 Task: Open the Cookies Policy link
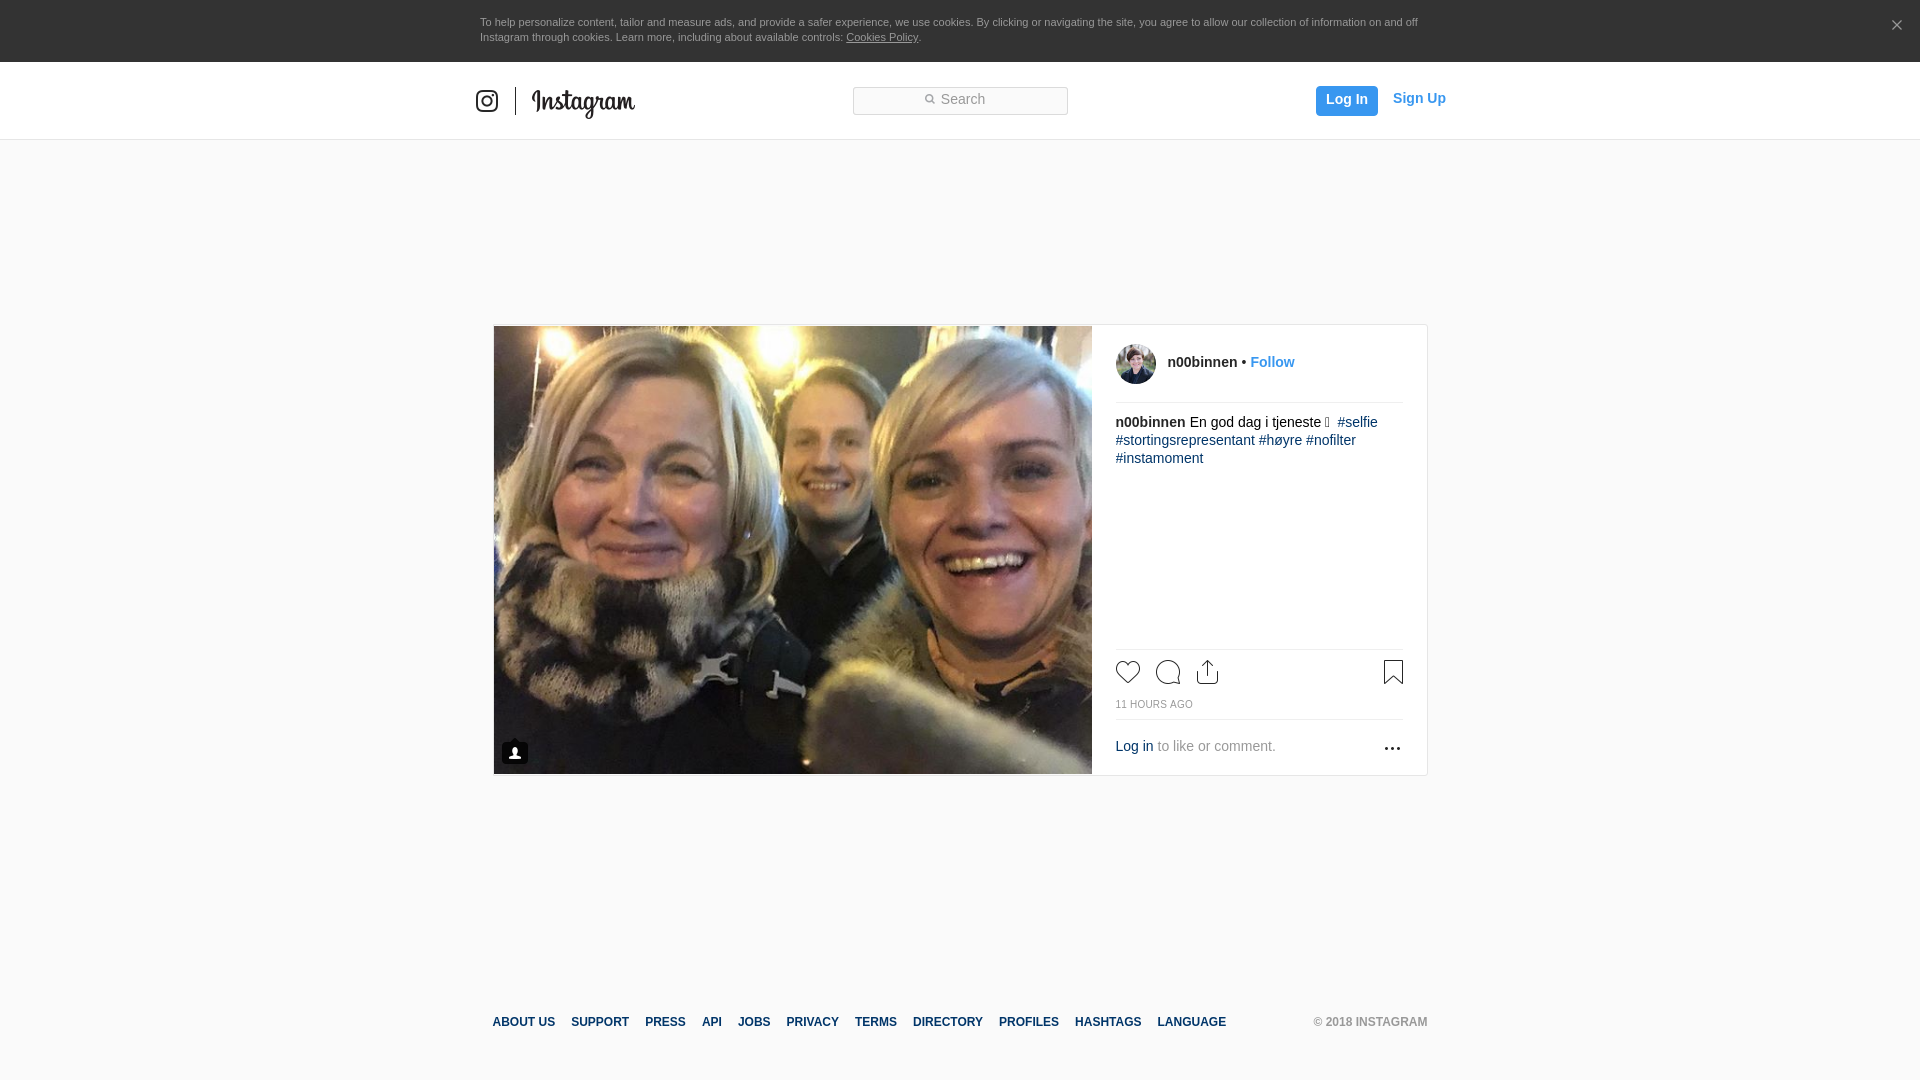(882, 37)
